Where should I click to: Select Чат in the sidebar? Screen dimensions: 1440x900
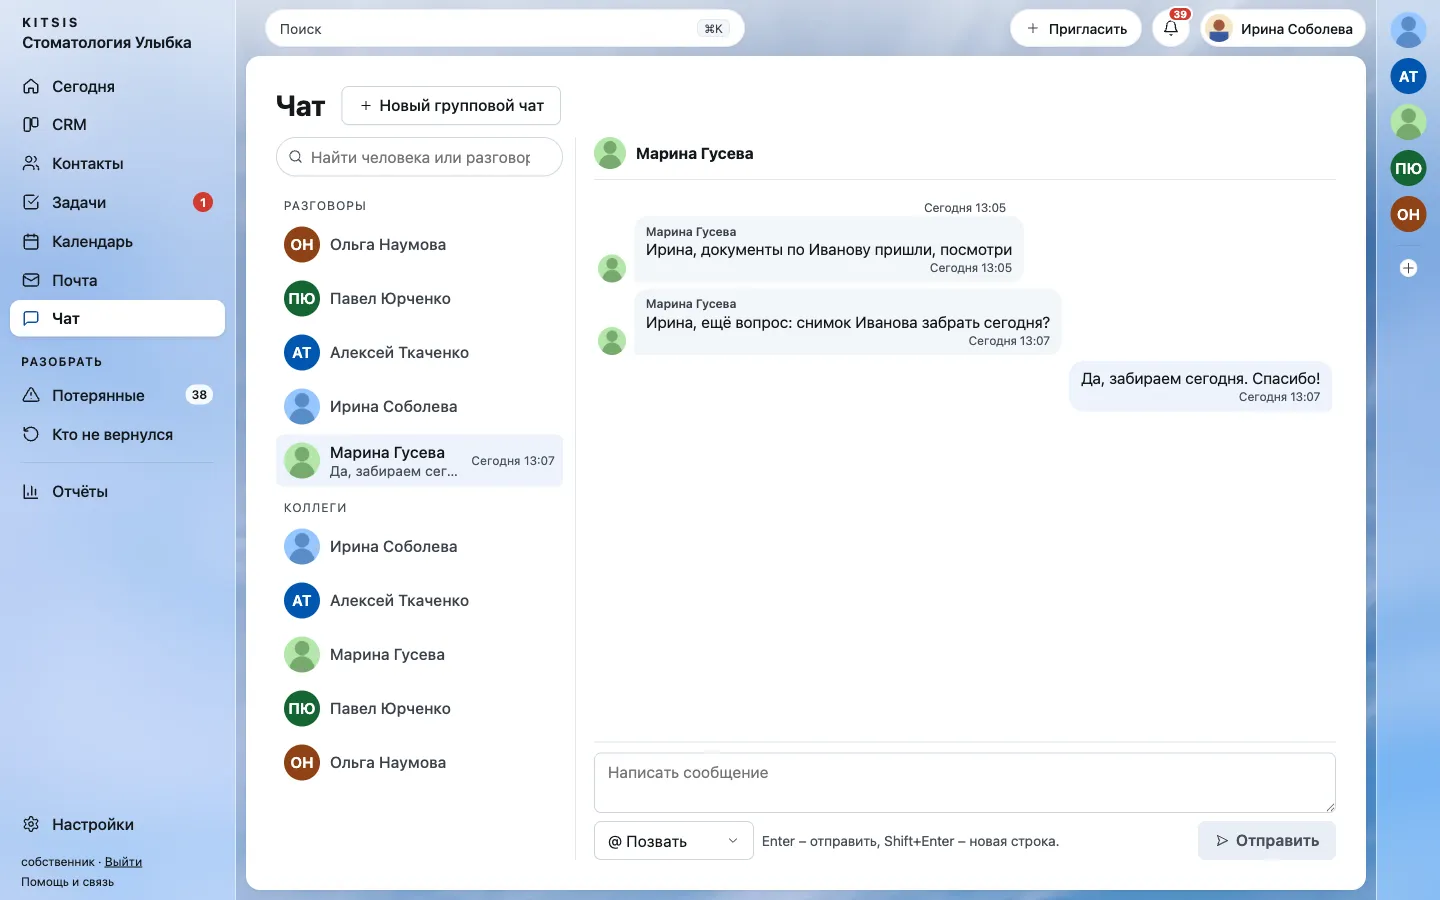[x=117, y=318]
